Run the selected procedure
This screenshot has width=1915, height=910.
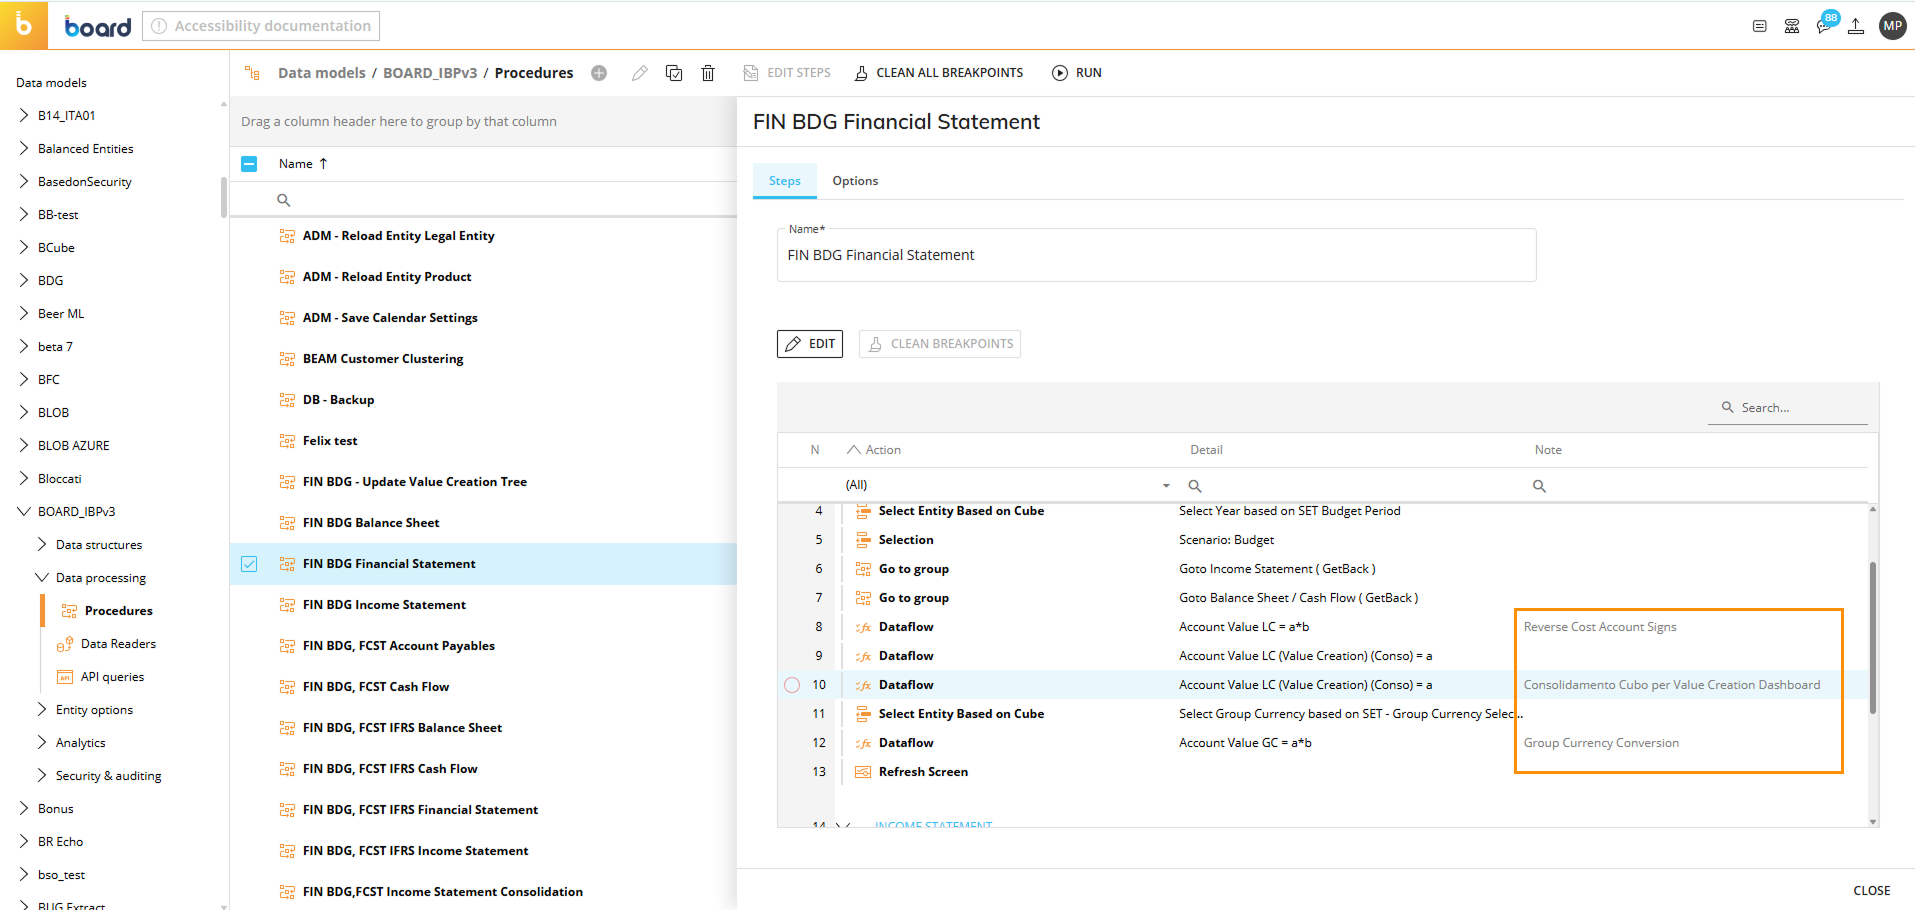[x=1077, y=73]
